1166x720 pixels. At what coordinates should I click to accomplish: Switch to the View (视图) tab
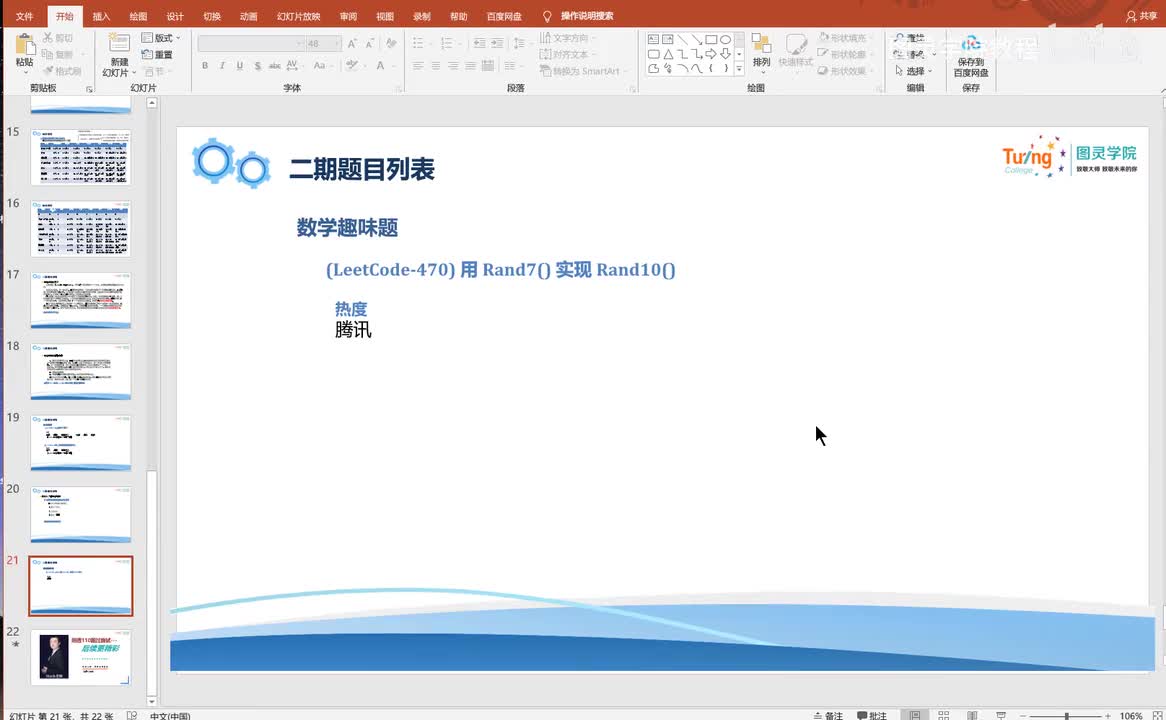click(384, 16)
